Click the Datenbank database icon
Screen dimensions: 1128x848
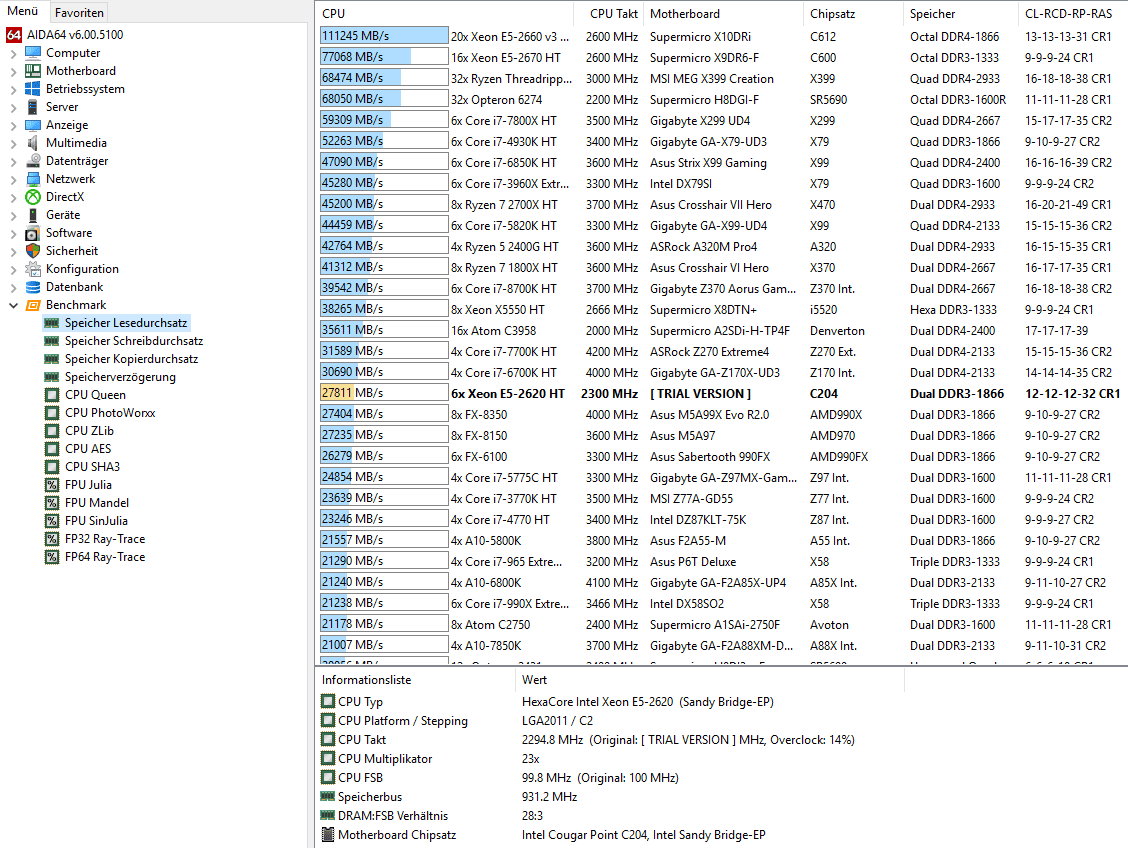(x=33, y=286)
